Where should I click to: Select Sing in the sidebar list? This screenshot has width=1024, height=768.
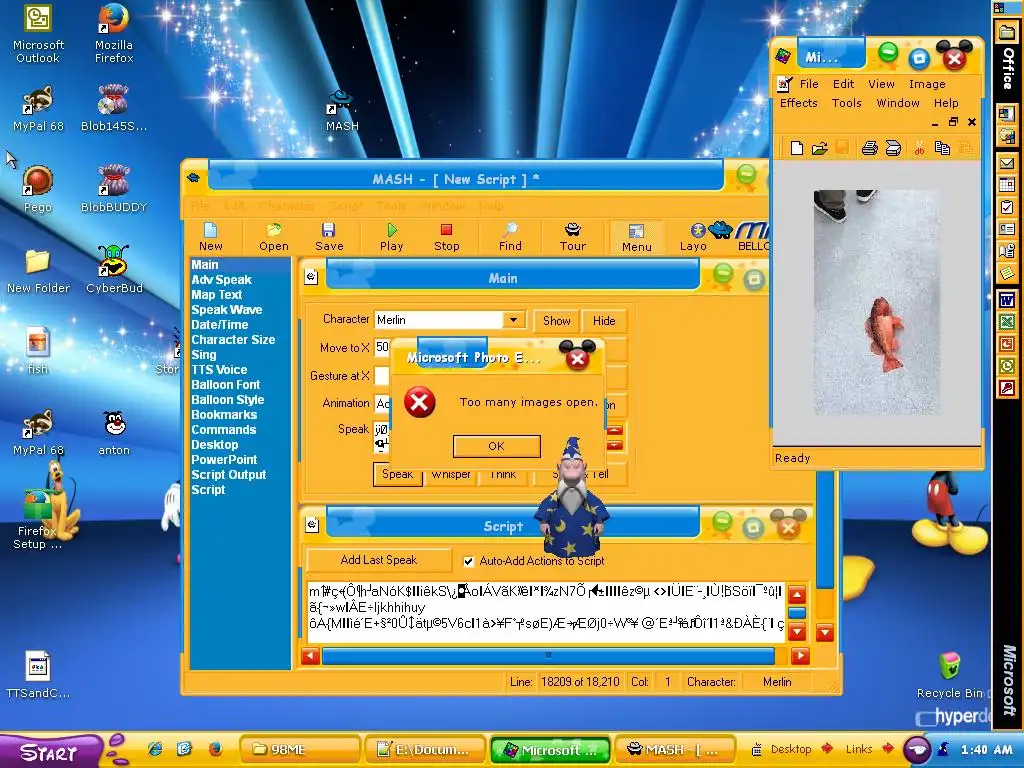(204, 355)
